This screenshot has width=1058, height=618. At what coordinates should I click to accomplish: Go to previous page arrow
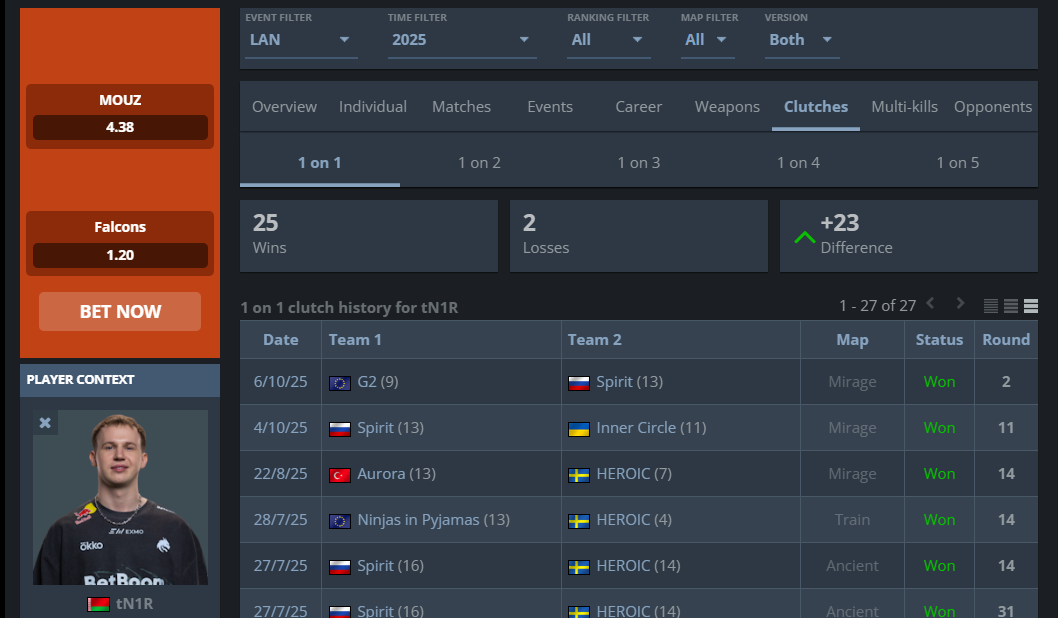(930, 304)
